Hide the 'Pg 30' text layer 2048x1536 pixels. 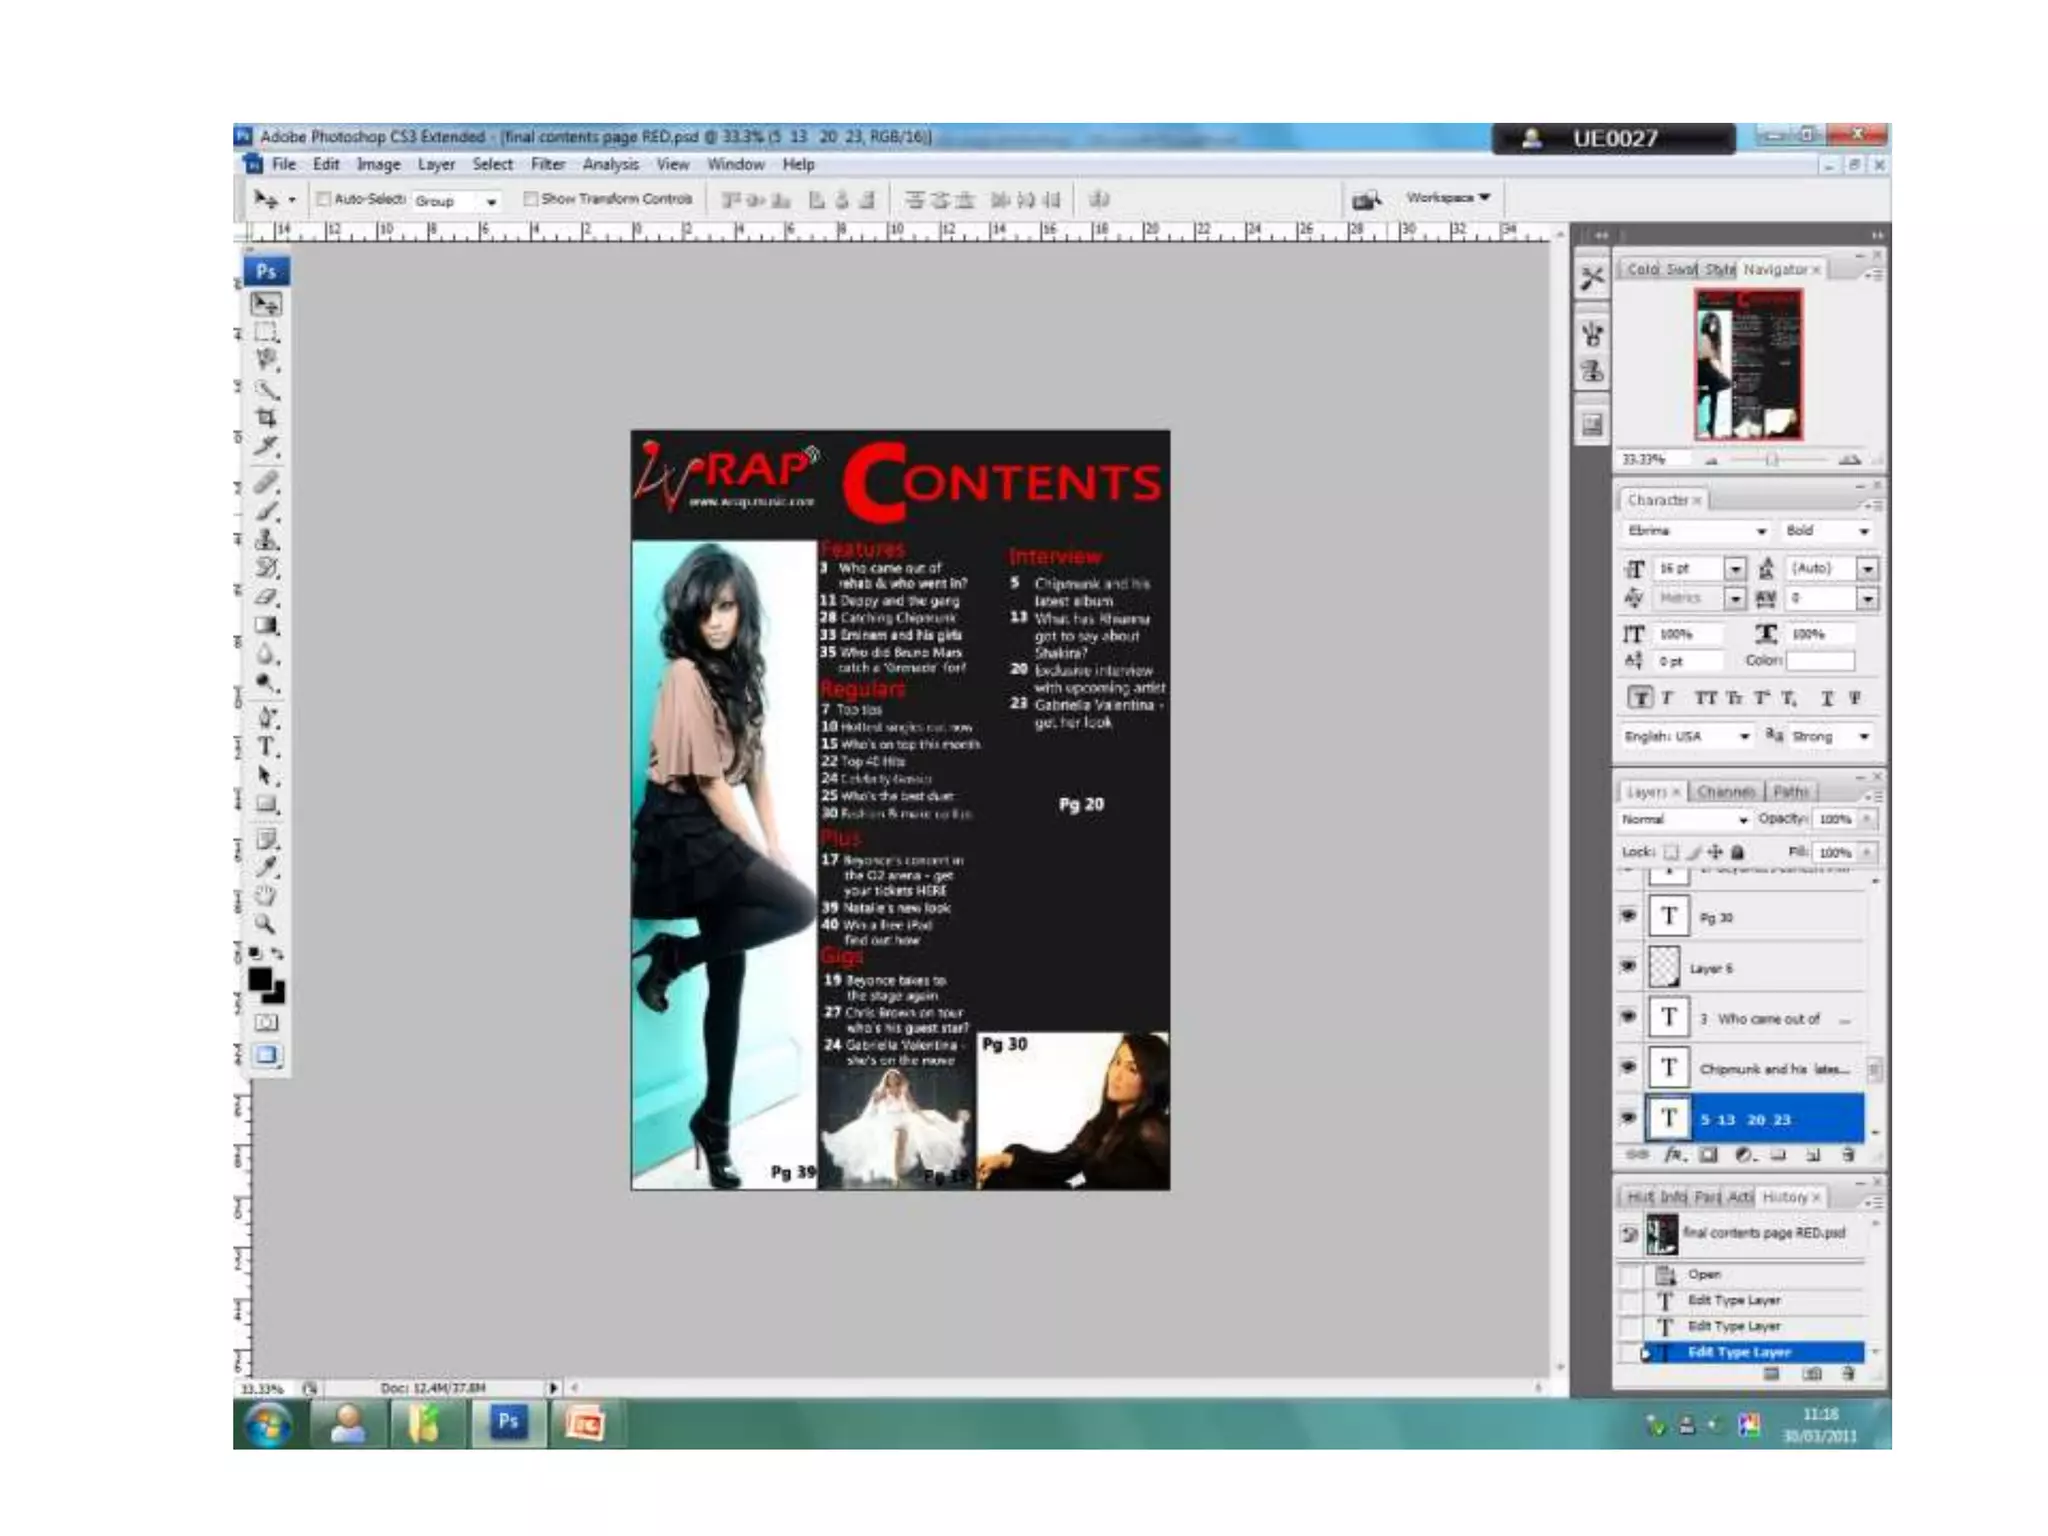click(1628, 915)
